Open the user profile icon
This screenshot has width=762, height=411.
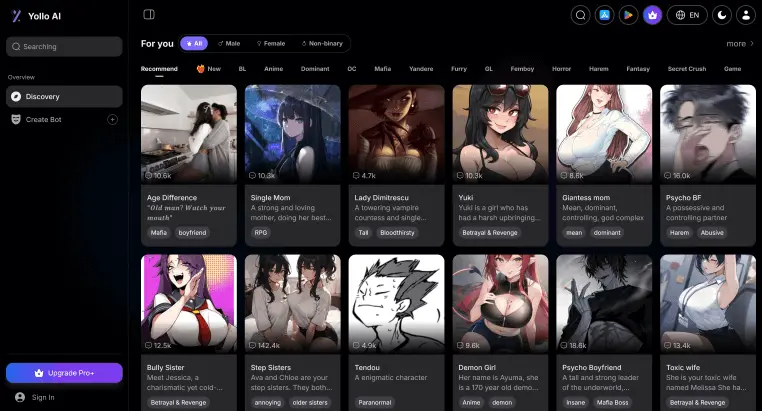click(746, 15)
